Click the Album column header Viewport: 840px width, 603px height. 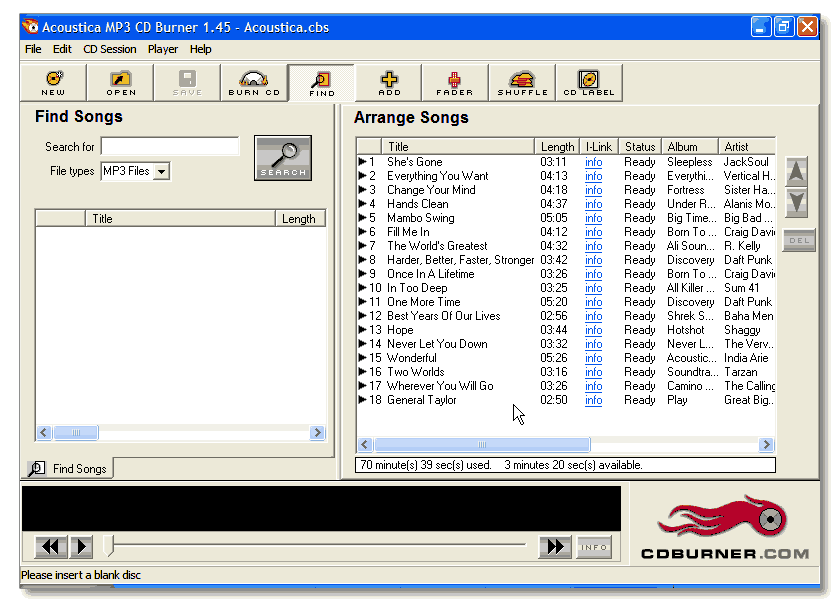690,147
